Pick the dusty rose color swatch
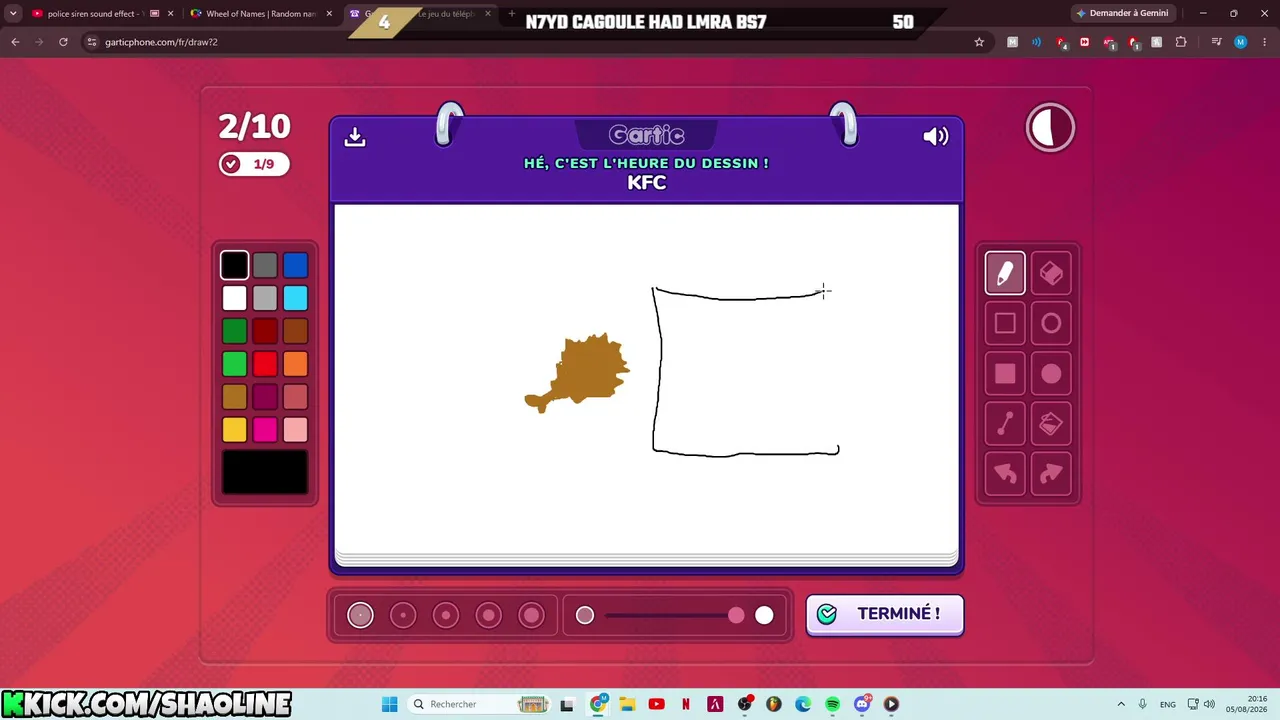1280x720 pixels. pos(295,397)
